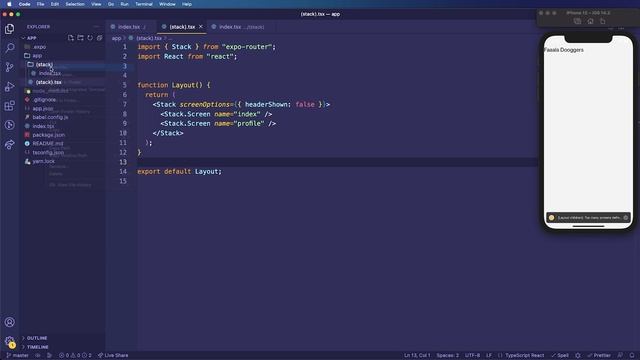This screenshot has height=360, width=640.
Task: Open the View menu
Action: [96, 4]
